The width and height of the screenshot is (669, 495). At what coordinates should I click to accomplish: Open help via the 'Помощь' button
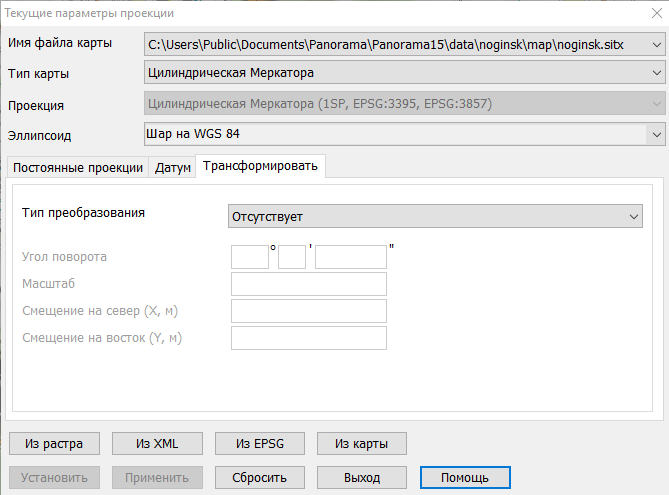point(464,477)
